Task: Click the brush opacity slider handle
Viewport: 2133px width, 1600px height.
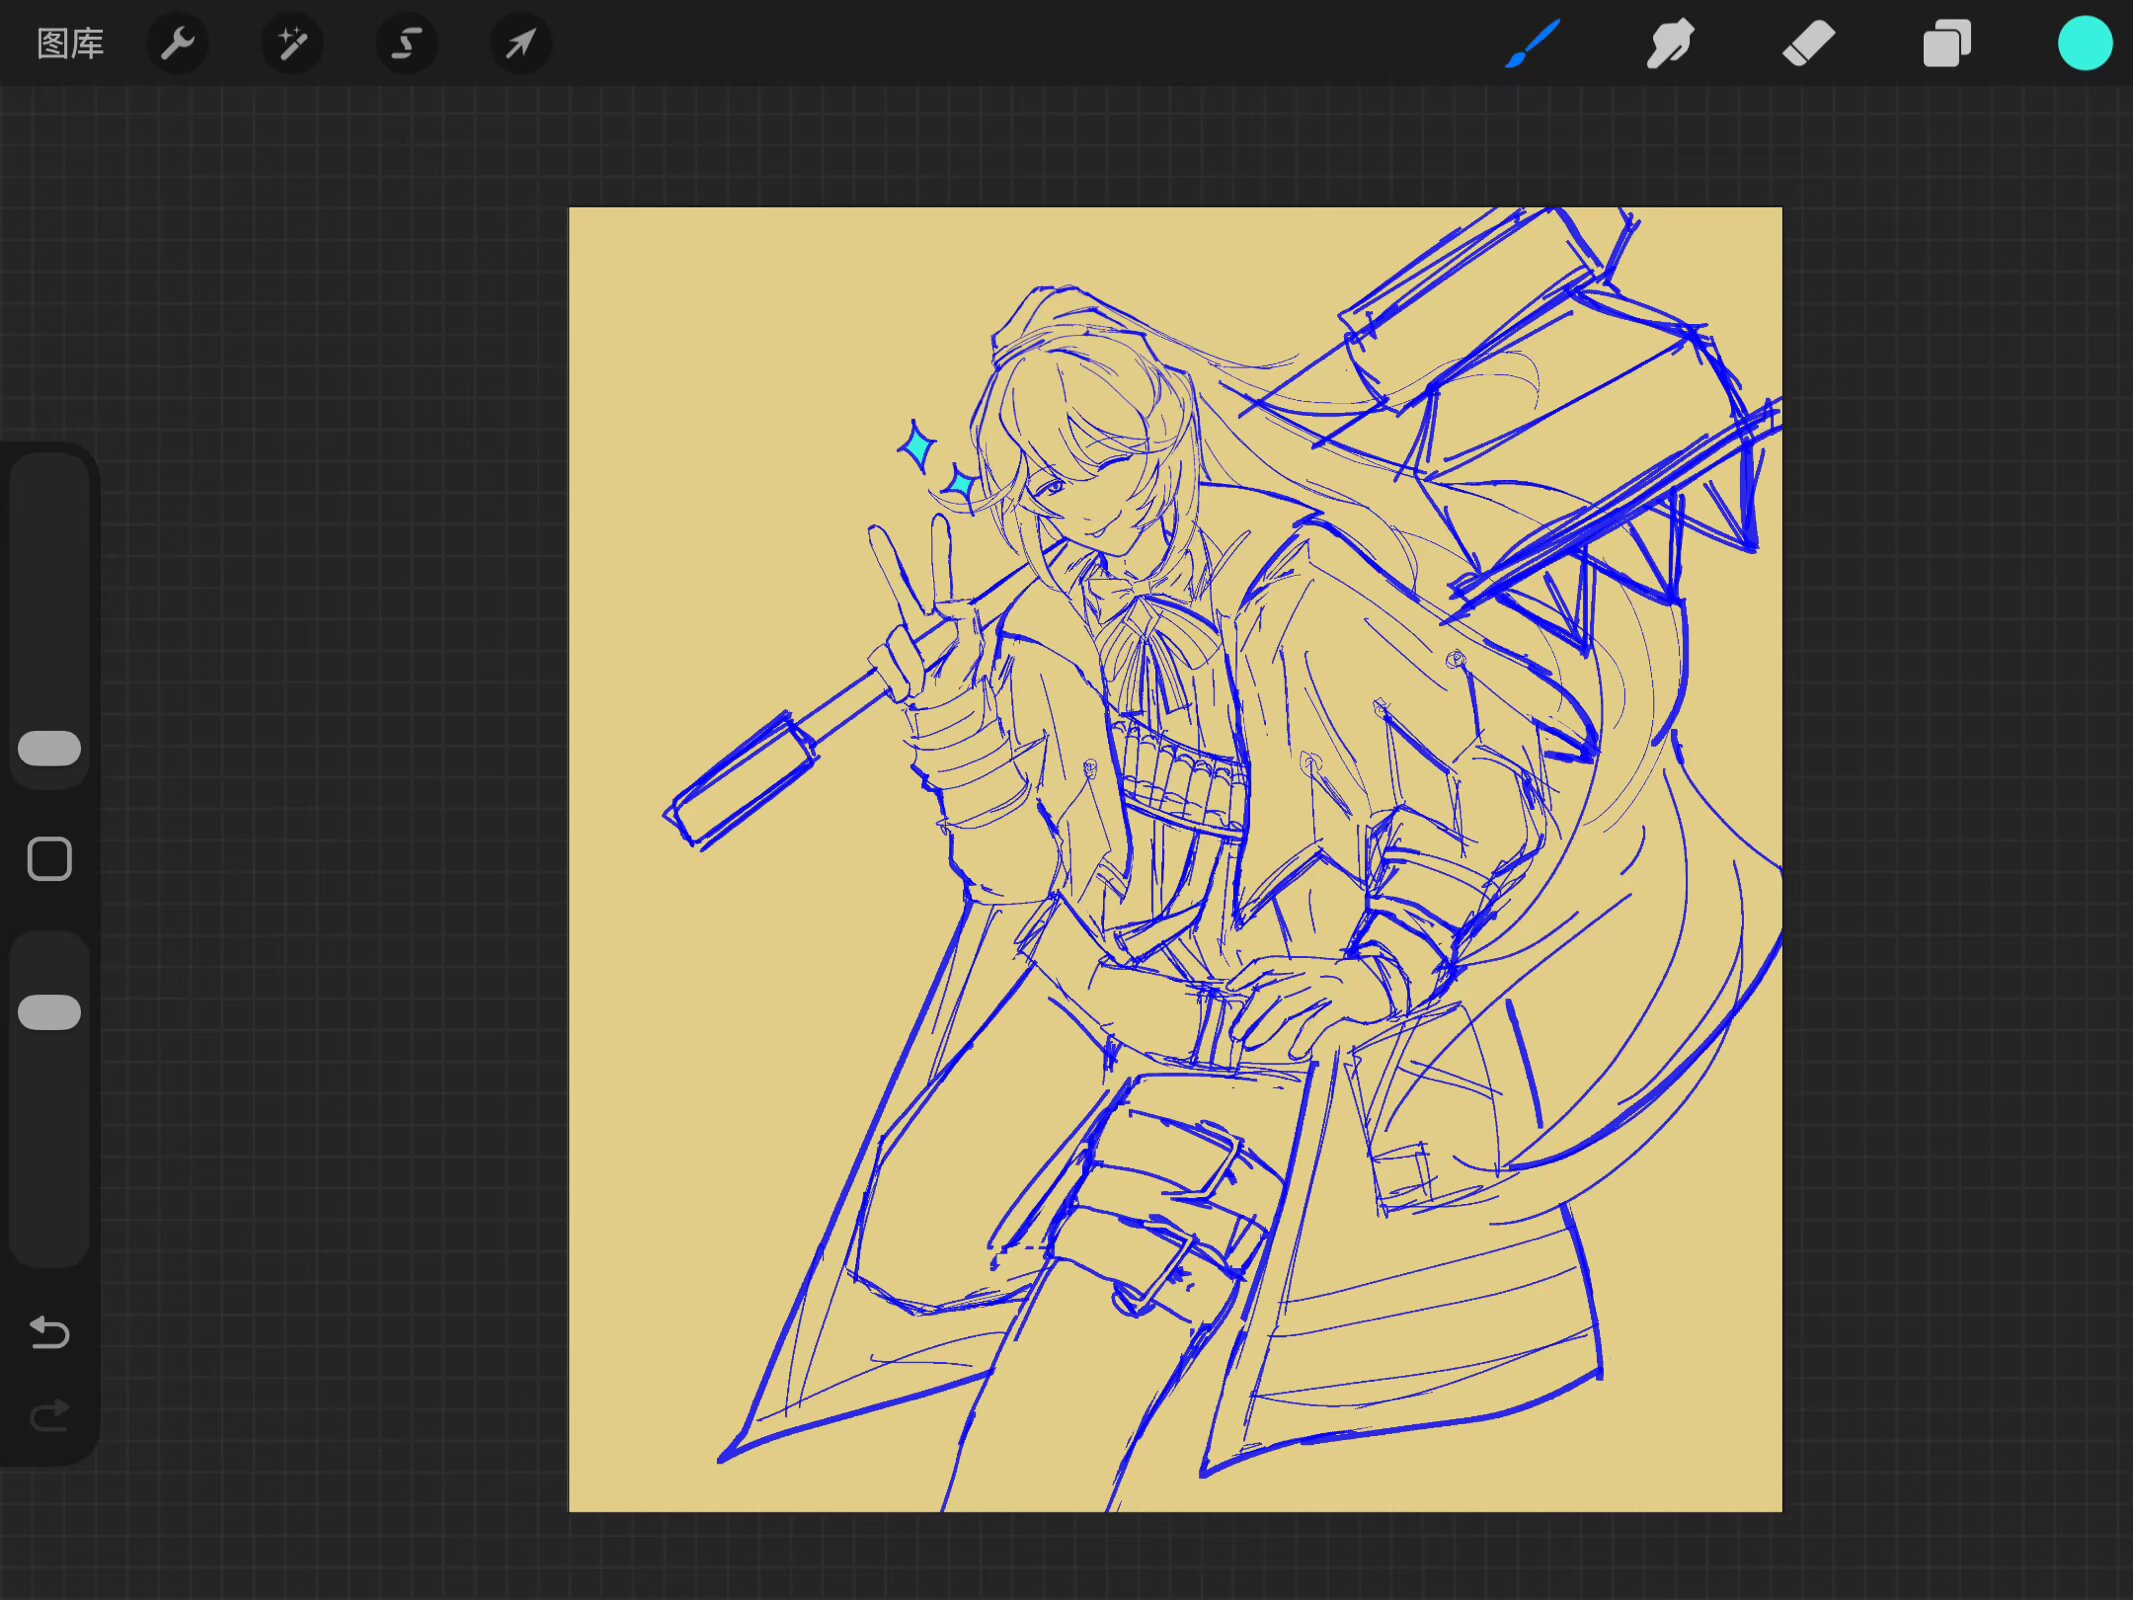Action: tap(49, 1012)
